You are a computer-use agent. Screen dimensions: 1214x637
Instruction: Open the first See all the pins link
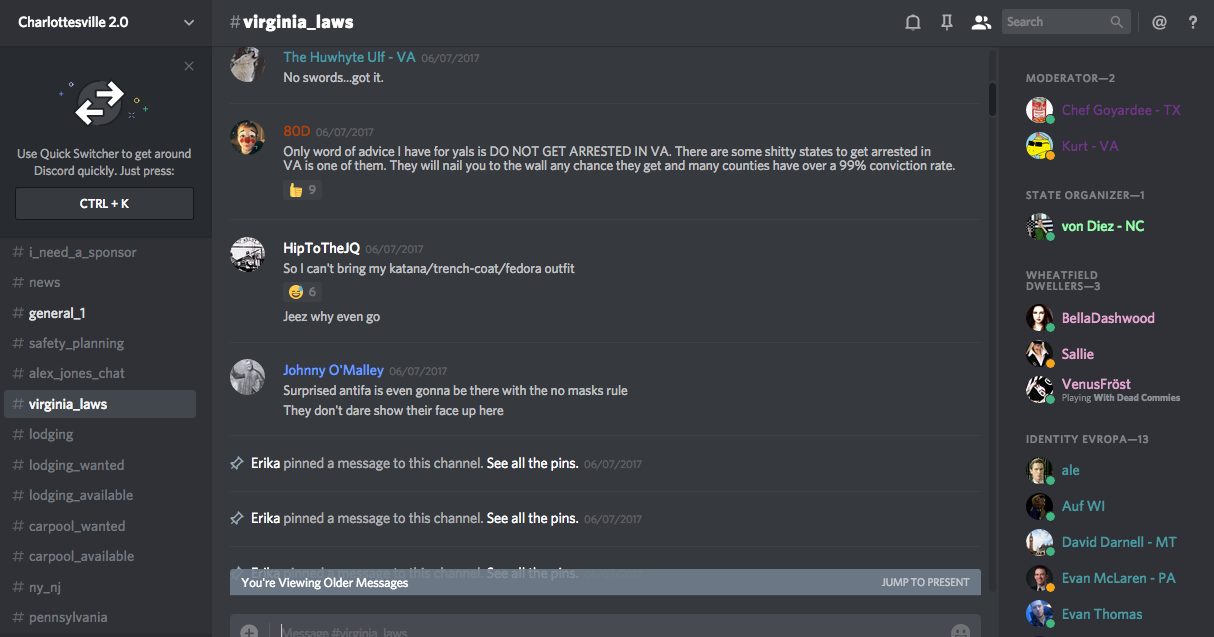(532, 463)
